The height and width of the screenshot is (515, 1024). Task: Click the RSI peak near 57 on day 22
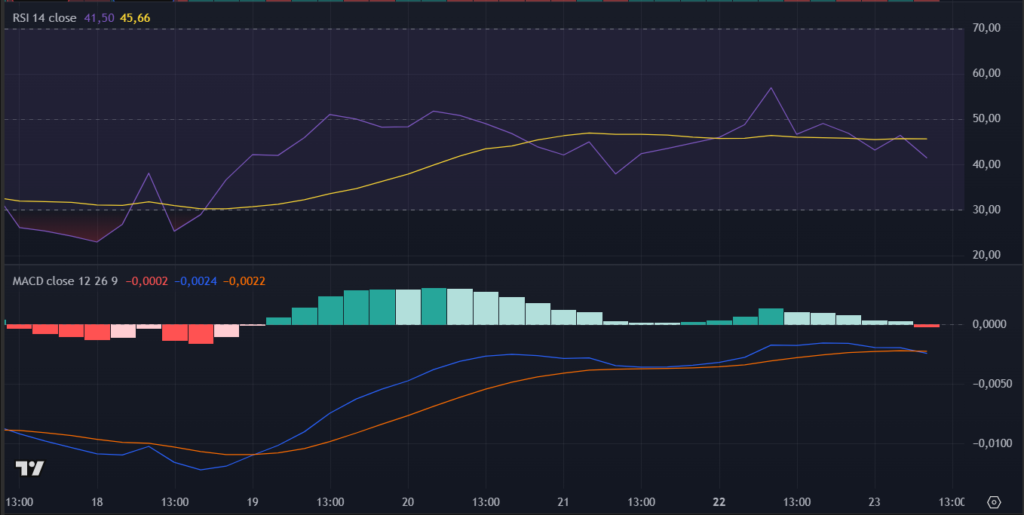point(771,87)
